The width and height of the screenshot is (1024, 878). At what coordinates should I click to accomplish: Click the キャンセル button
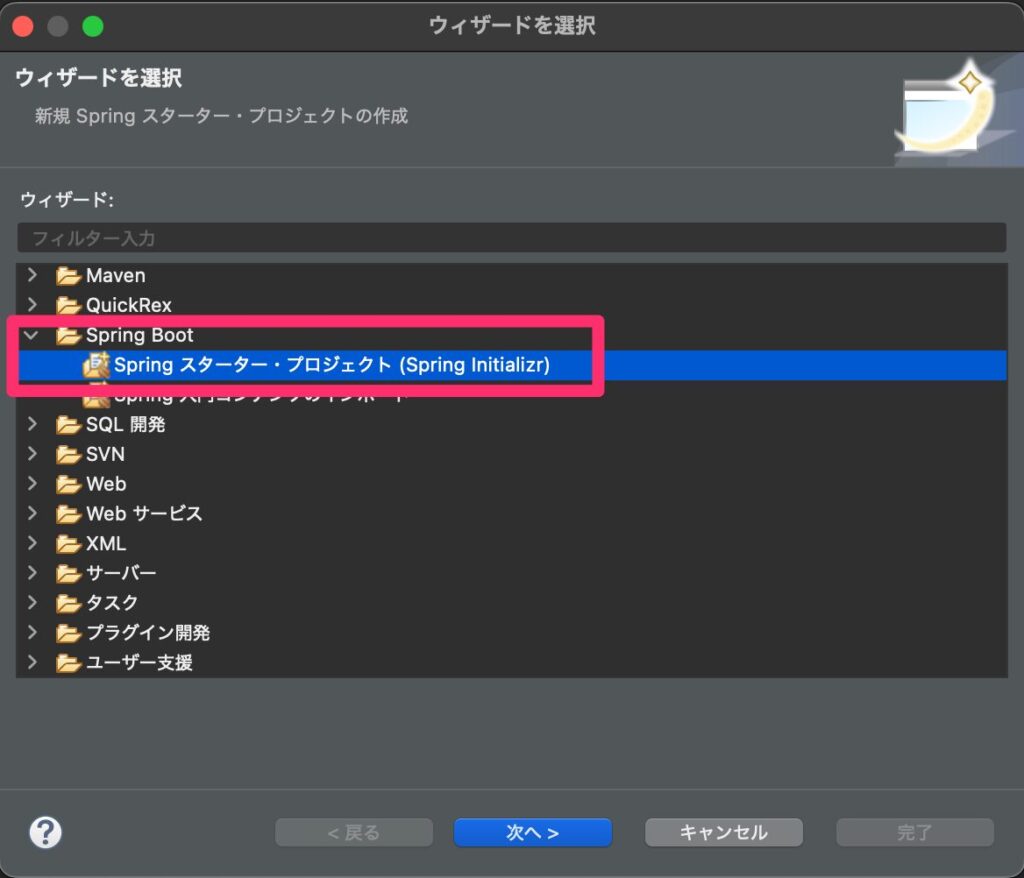[x=724, y=832]
